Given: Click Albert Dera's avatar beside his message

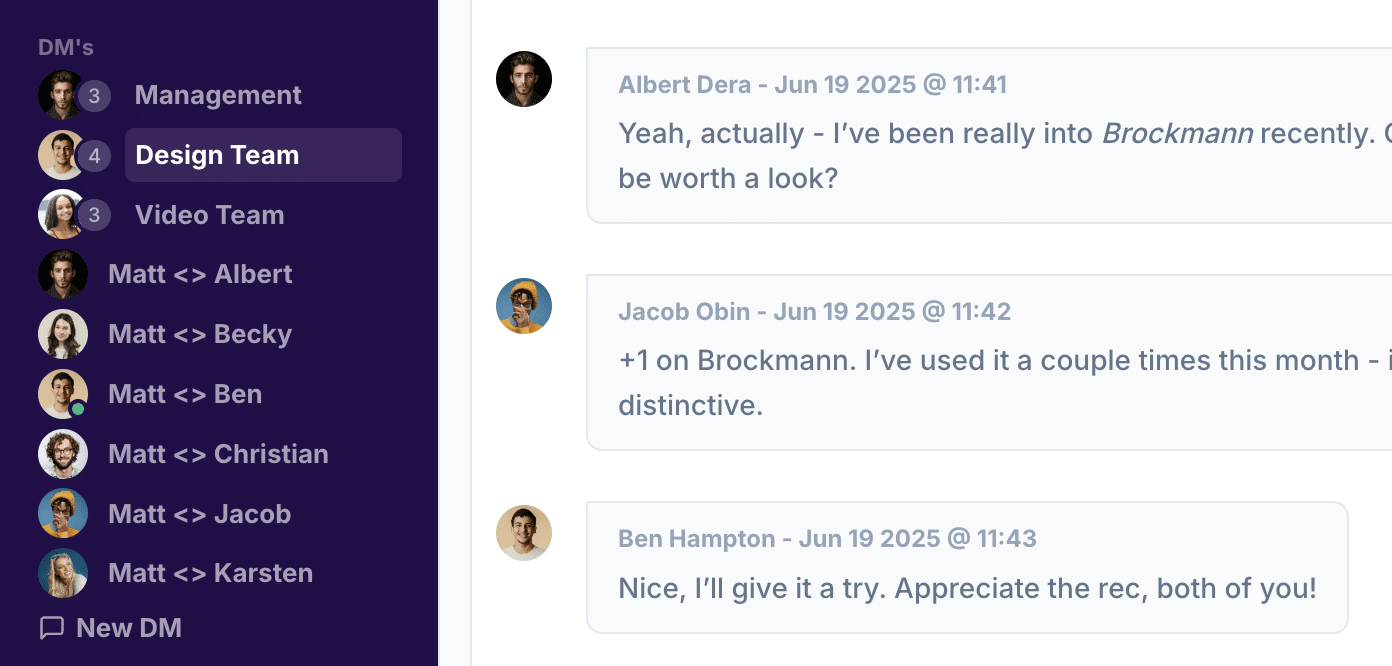Looking at the screenshot, I should click(524, 79).
